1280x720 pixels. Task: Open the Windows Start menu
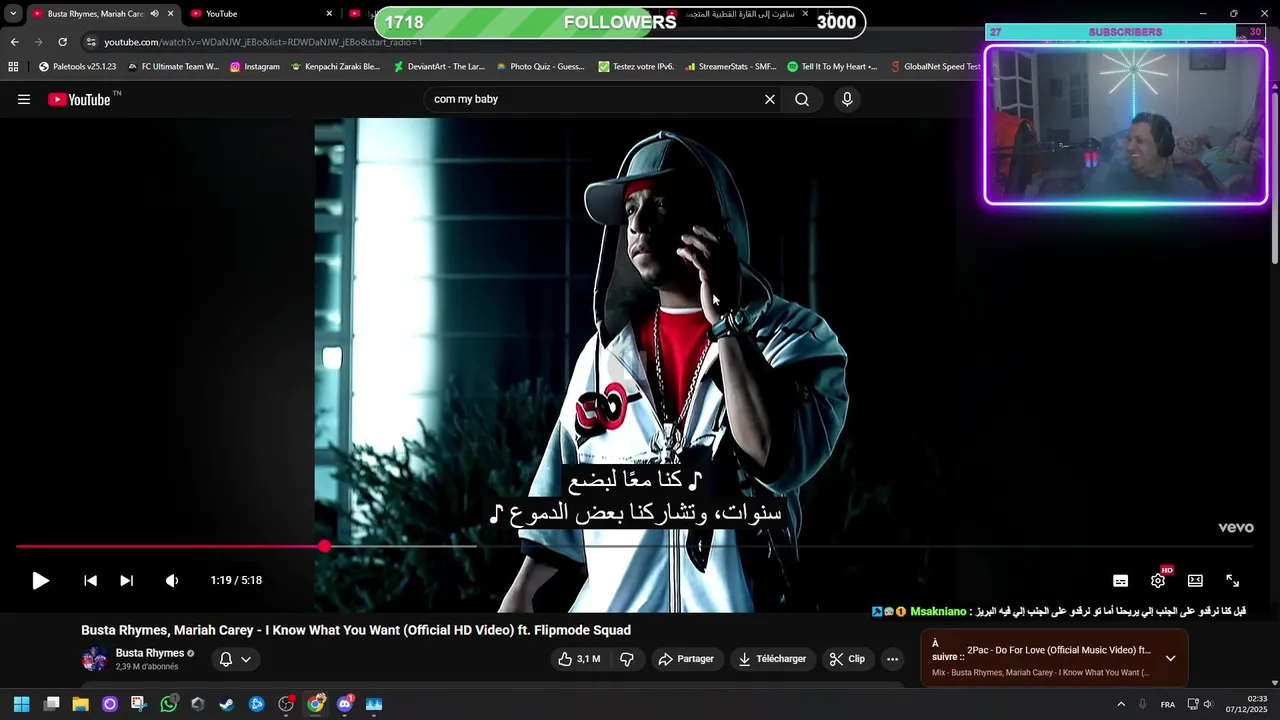pyautogui.click(x=21, y=704)
